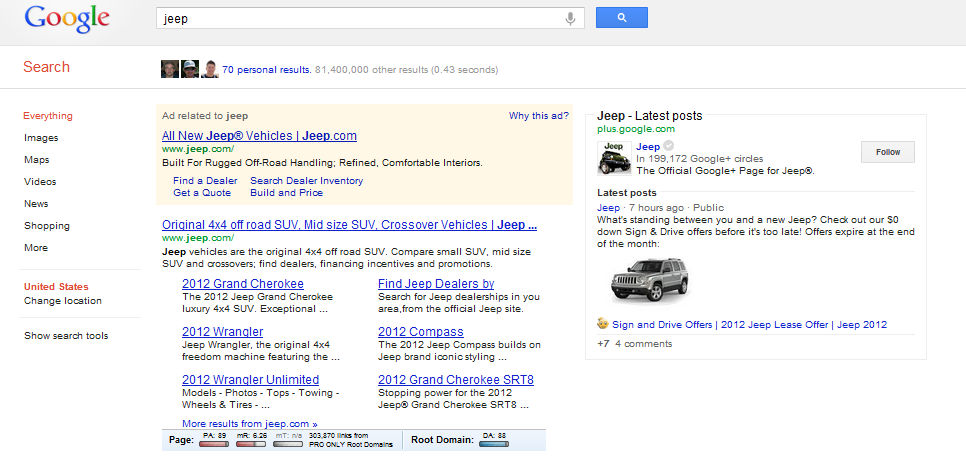Click Change location link

[x=63, y=301]
